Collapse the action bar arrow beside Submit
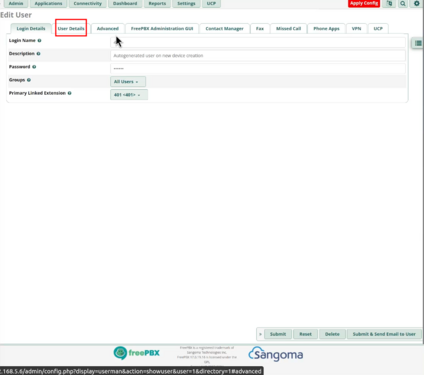This screenshot has width=424, height=375. point(260,334)
